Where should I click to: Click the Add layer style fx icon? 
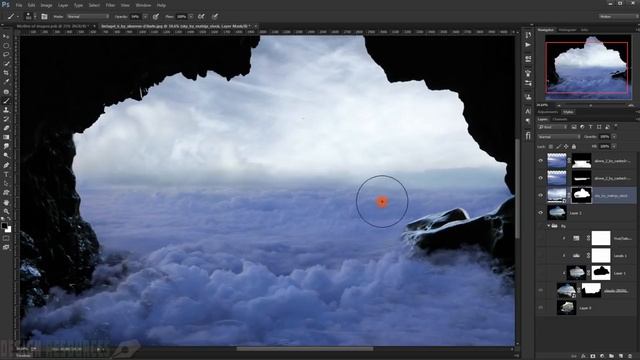[x=583, y=356]
